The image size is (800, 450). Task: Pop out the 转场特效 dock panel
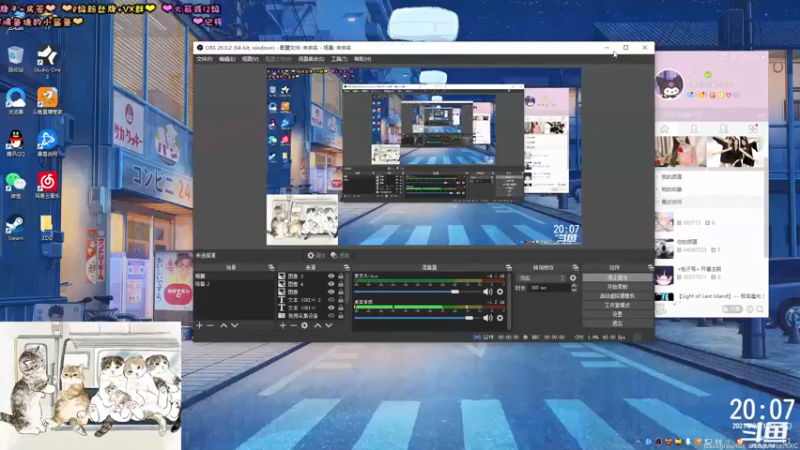coord(576,267)
